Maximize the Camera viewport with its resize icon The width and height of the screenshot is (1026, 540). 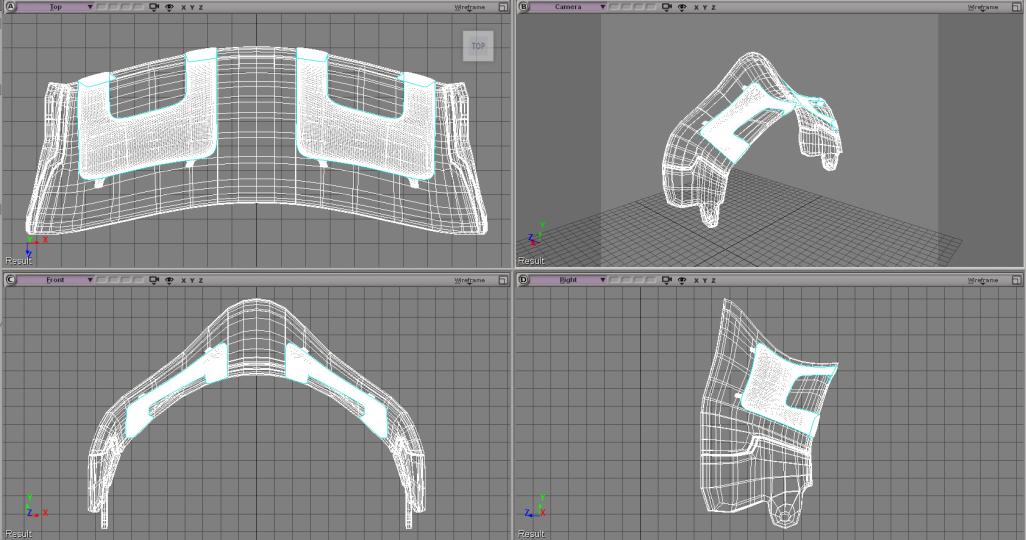point(1017,7)
